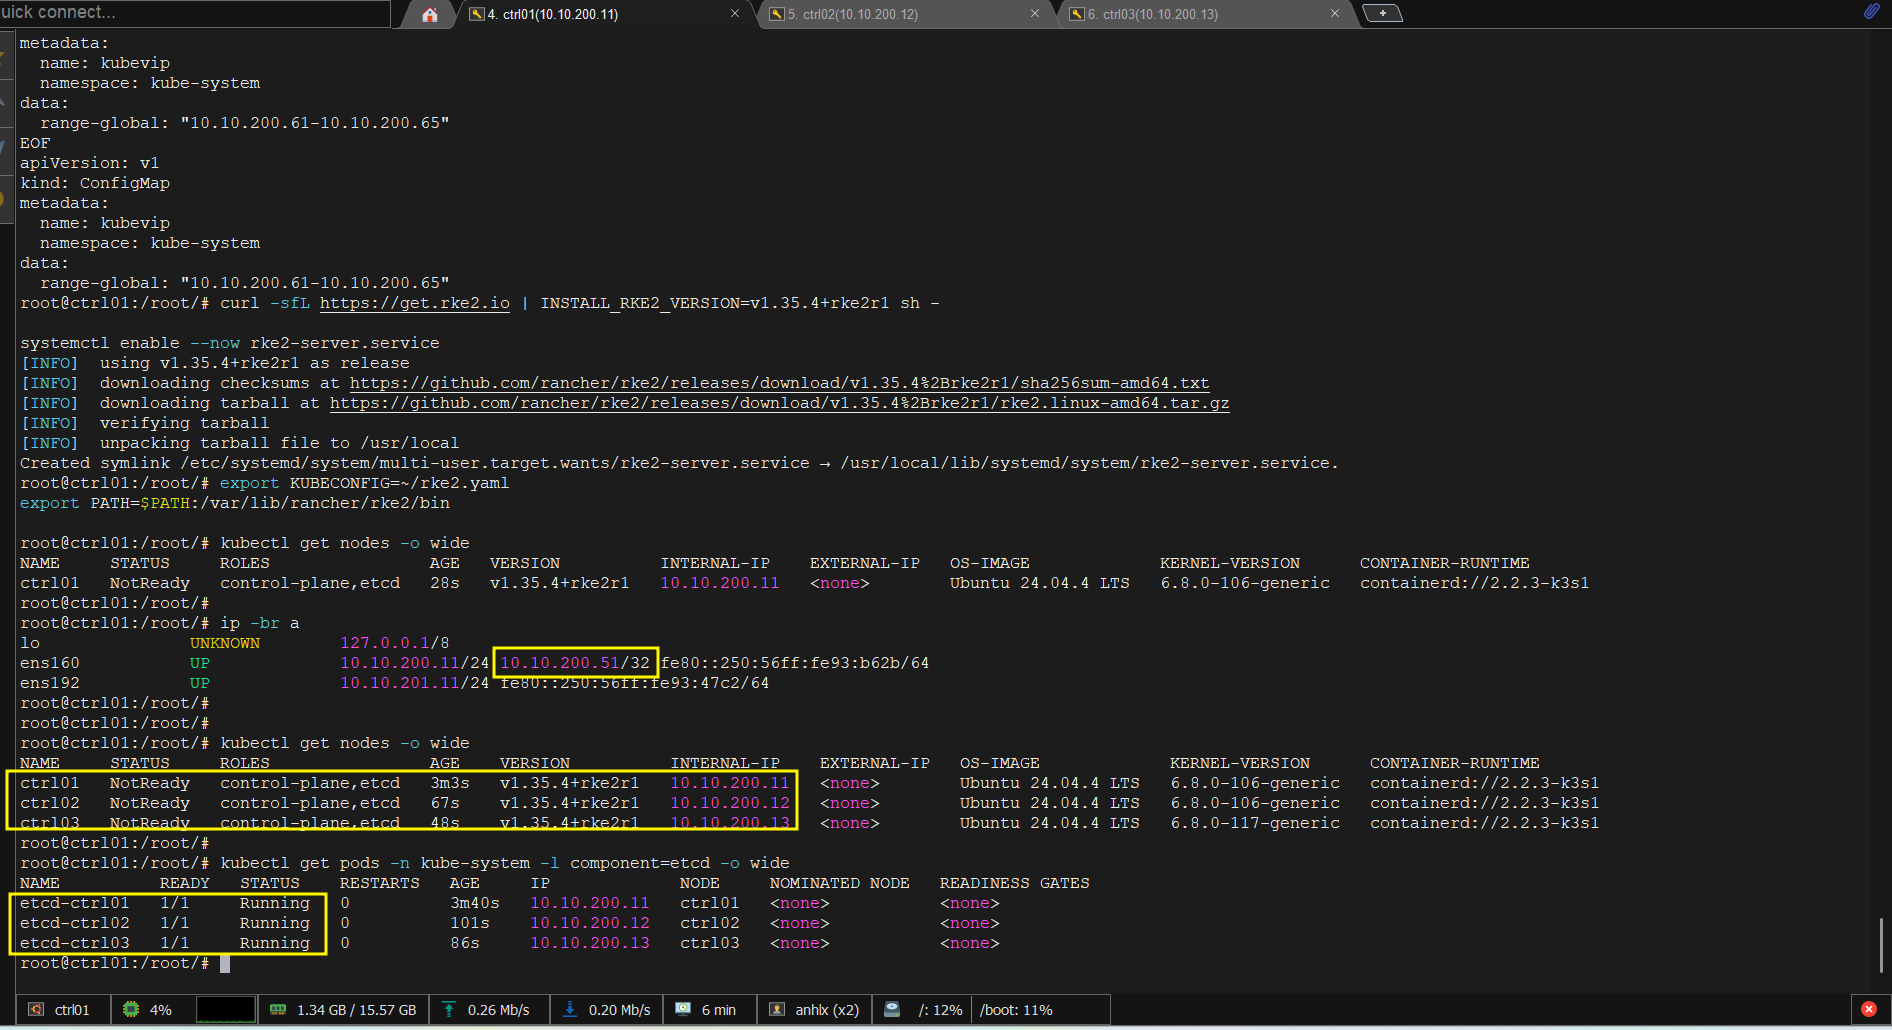The height and width of the screenshot is (1030, 1892).
Task: Open the Home tab icon
Action: (430, 14)
